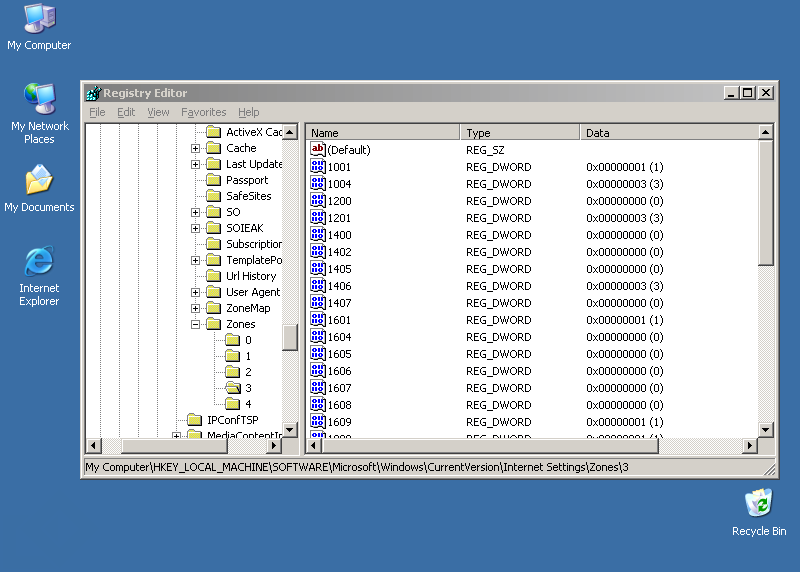Select zone key 1 in tree
The image size is (800, 572).
coord(248,356)
